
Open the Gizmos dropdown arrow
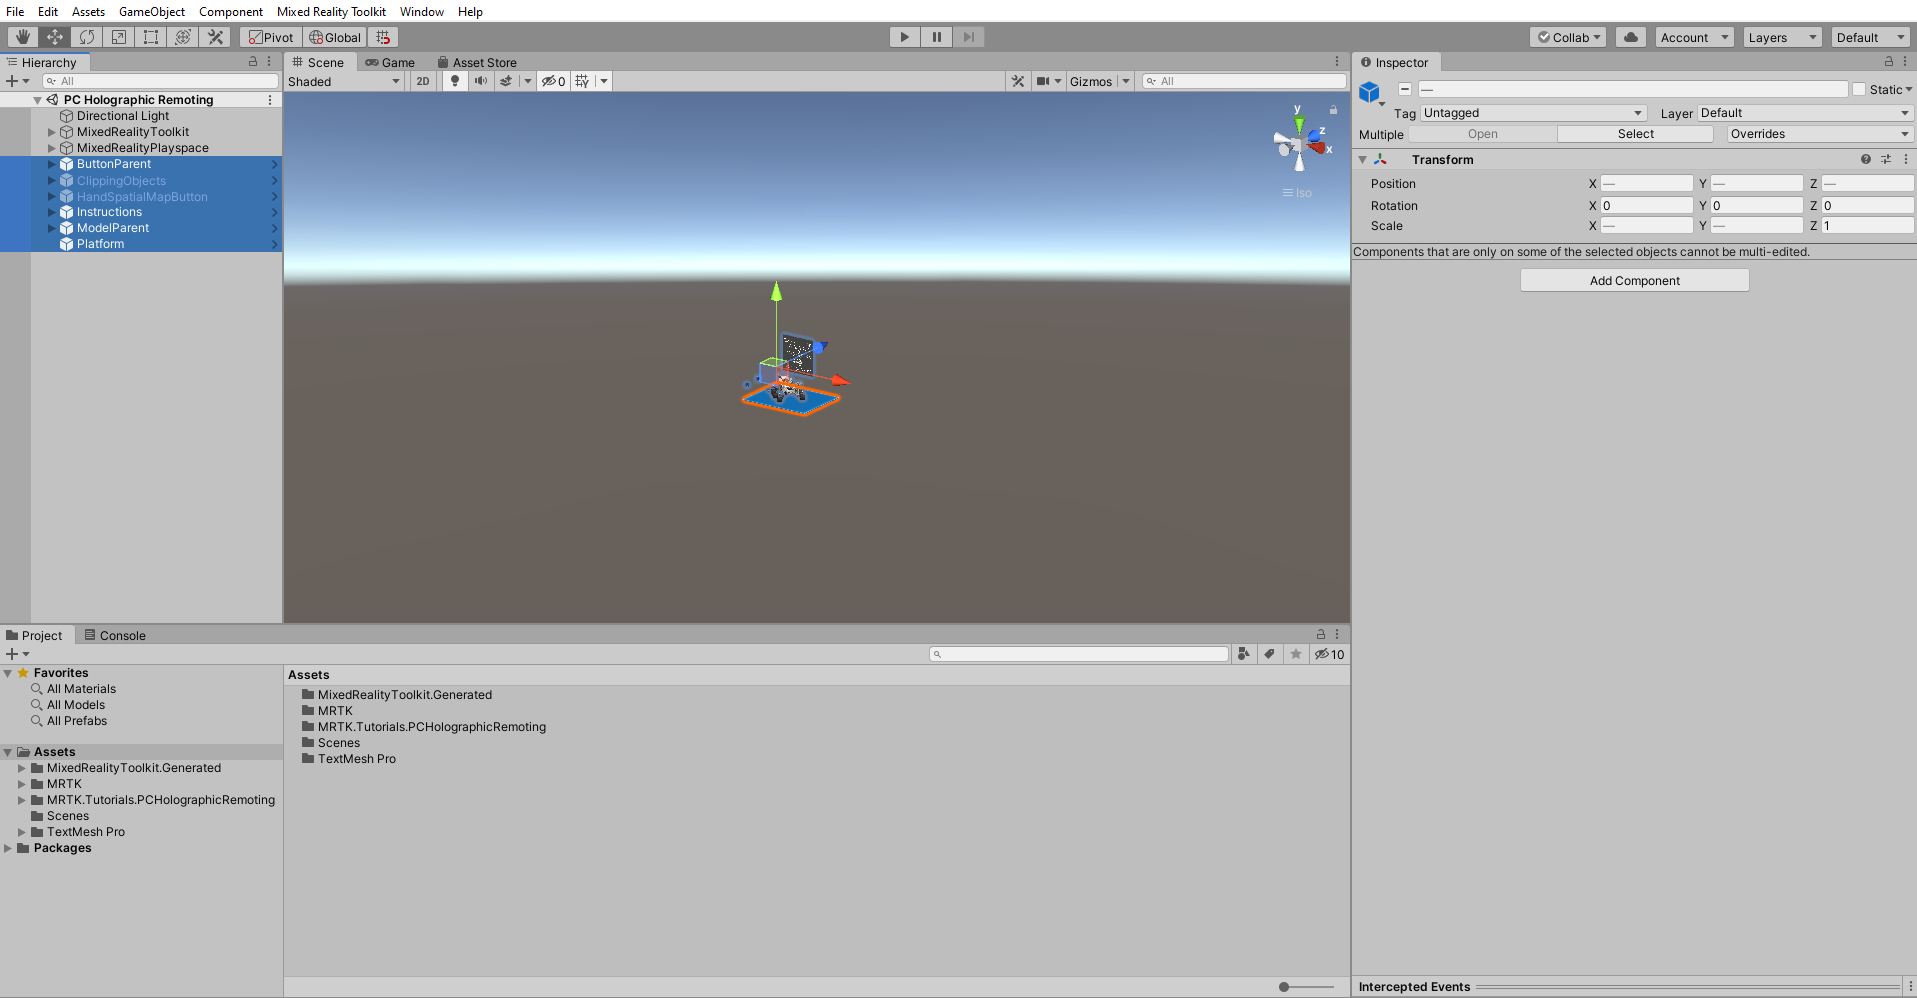(x=1126, y=81)
